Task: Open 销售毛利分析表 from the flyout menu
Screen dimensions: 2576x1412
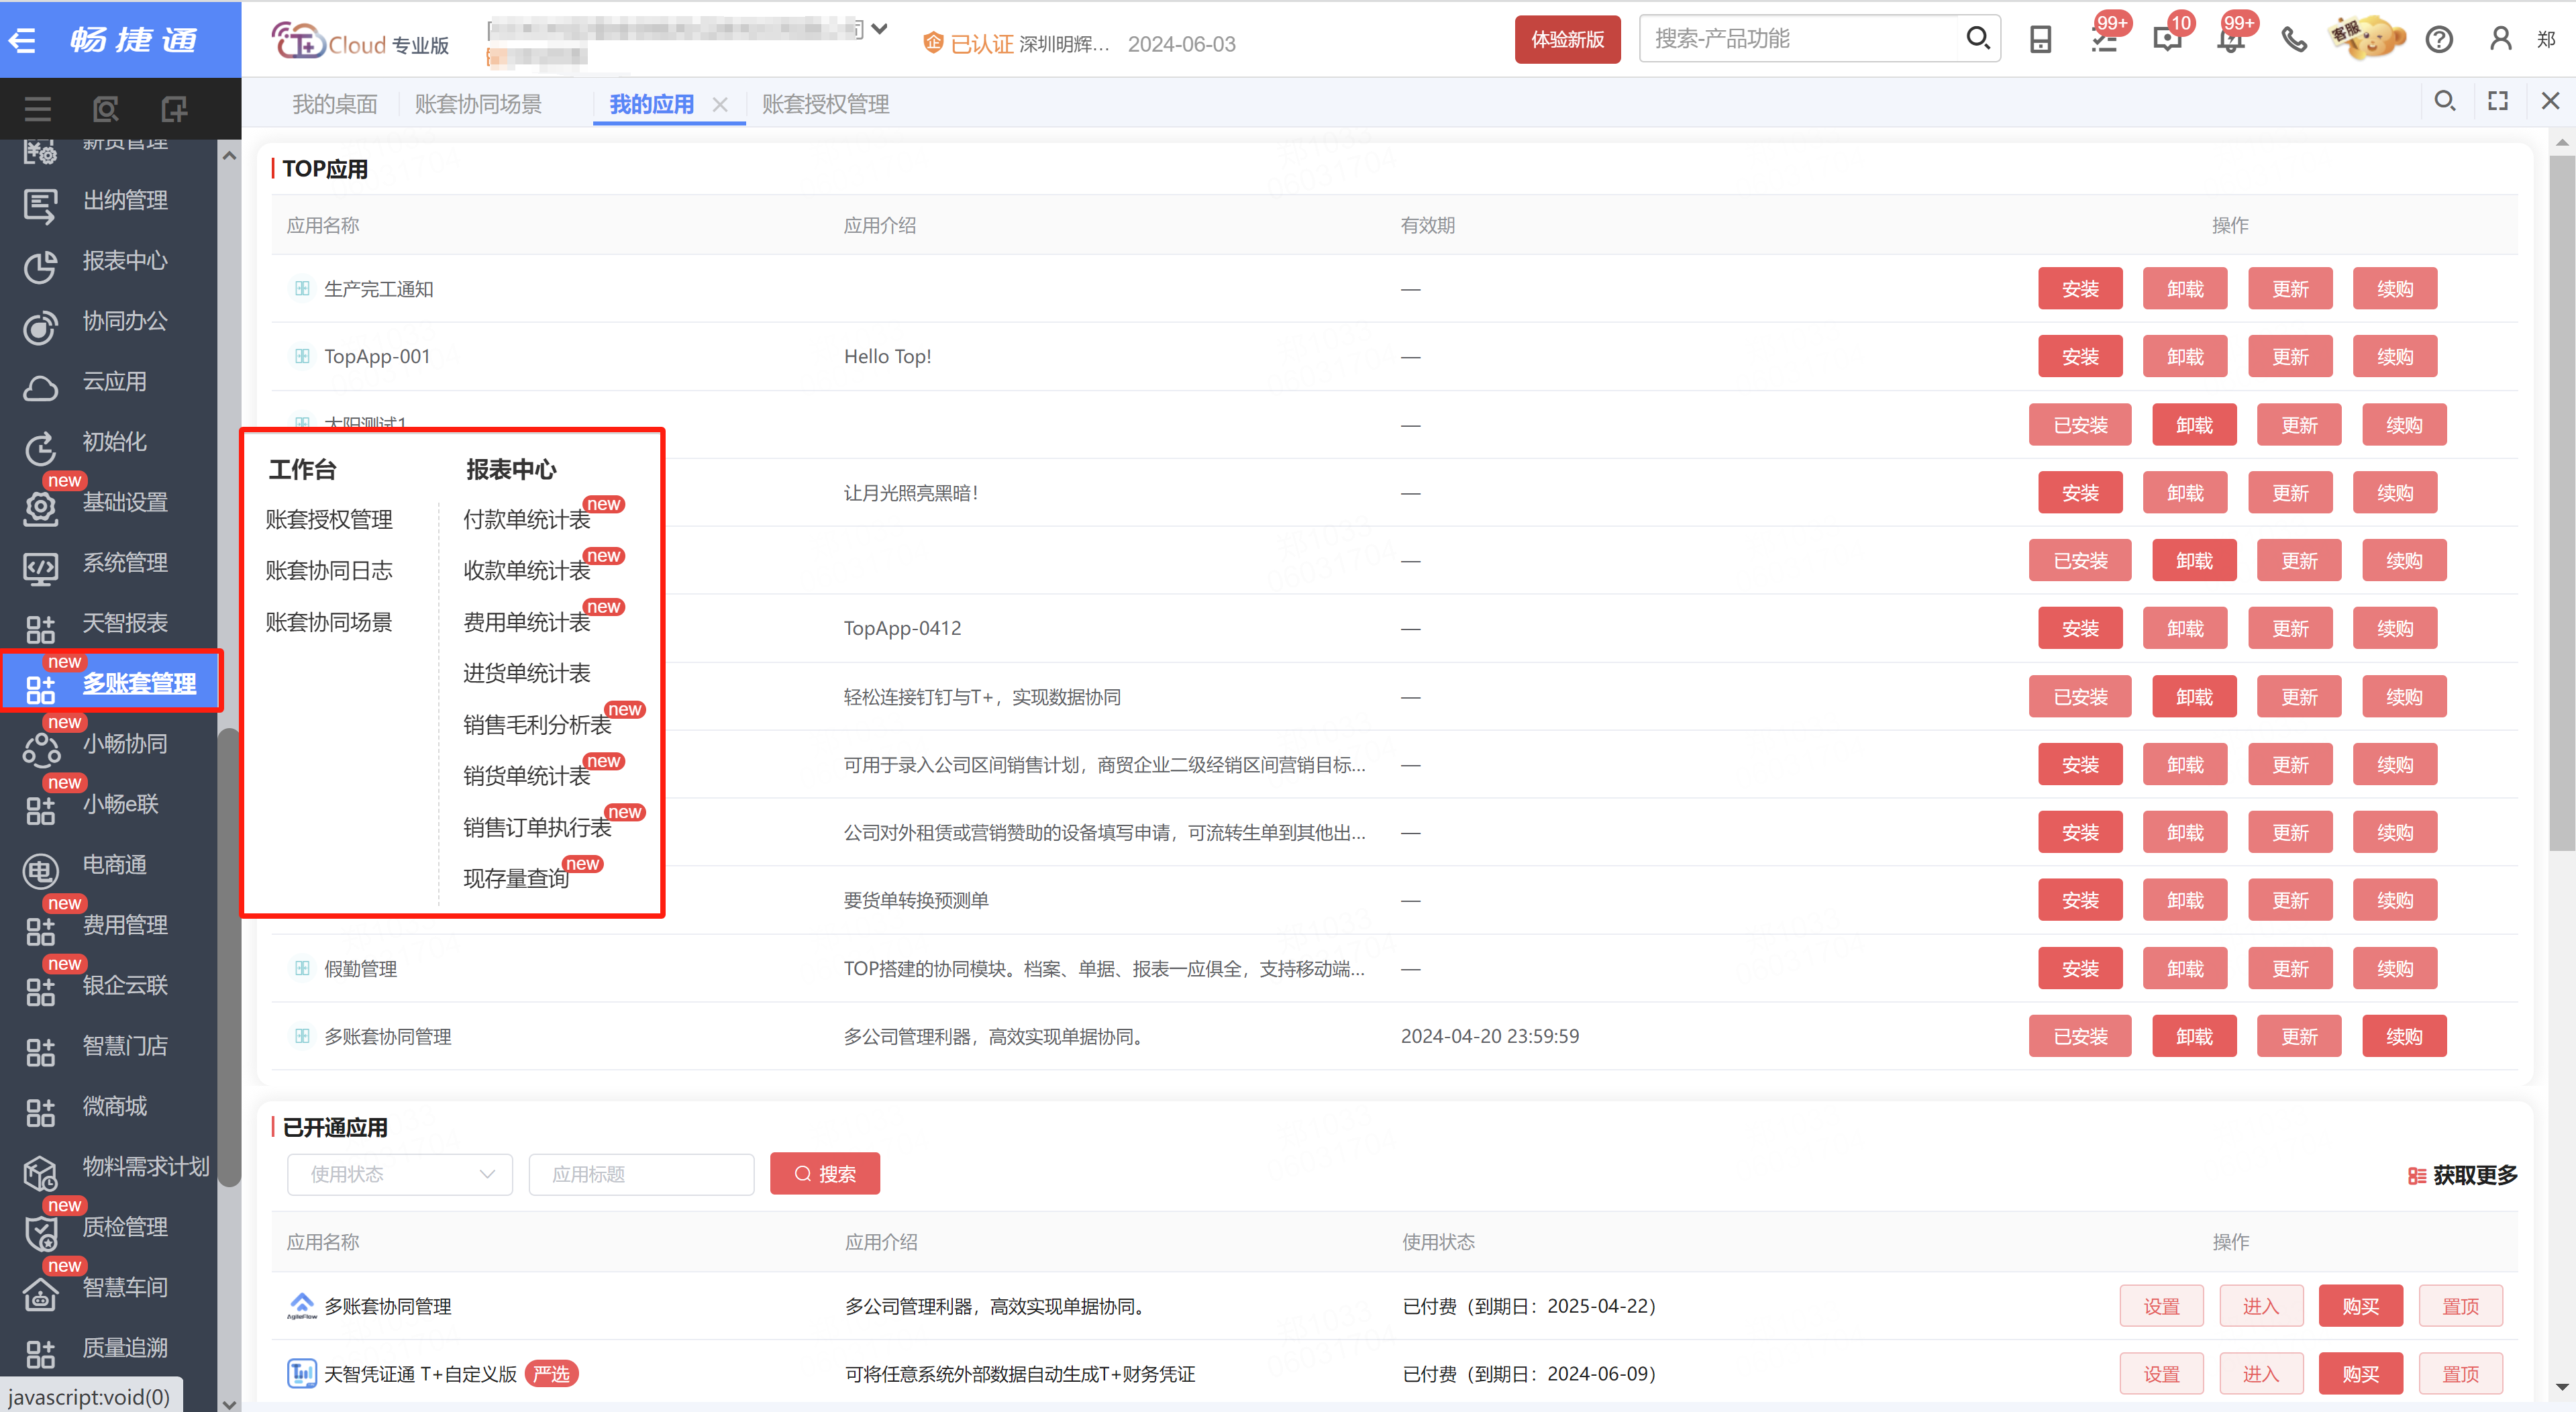Action: click(x=537, y=725)
